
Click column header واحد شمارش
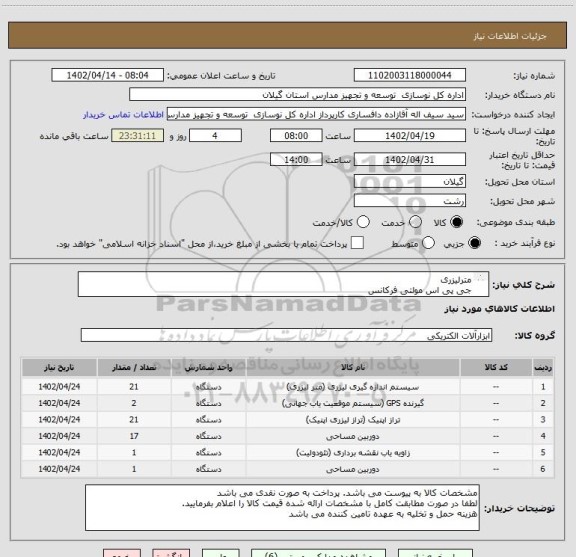pos(208,367)
